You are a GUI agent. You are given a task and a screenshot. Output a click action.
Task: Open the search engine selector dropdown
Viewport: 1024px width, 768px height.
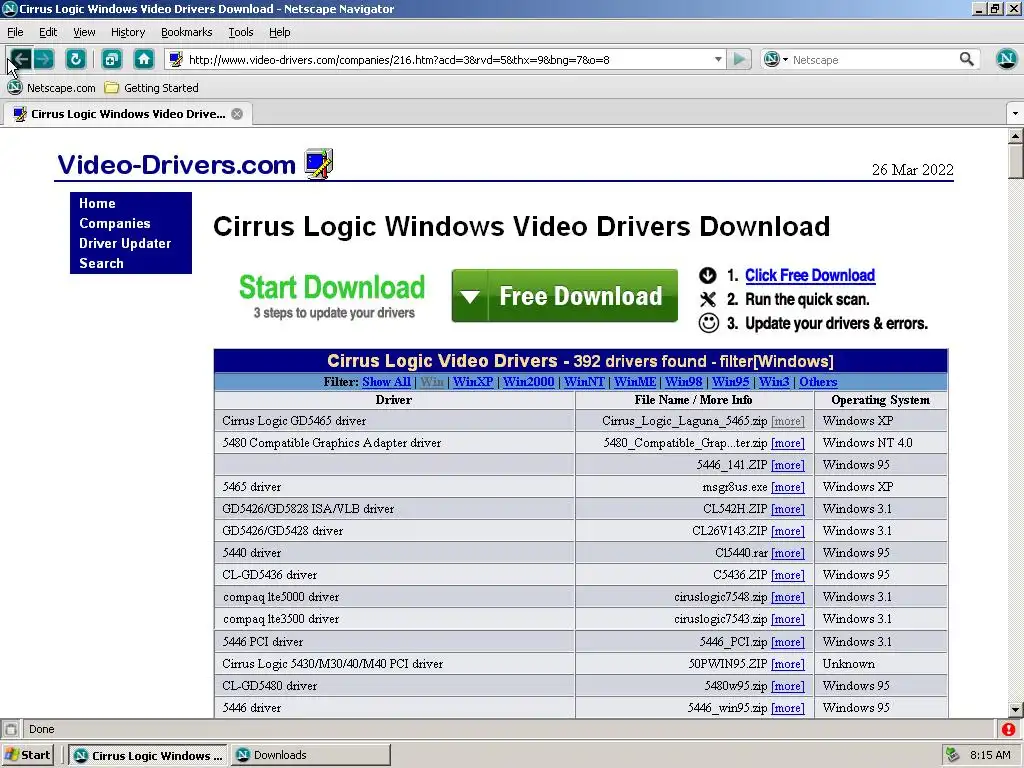pyautogui.click(x=776, y=59)
